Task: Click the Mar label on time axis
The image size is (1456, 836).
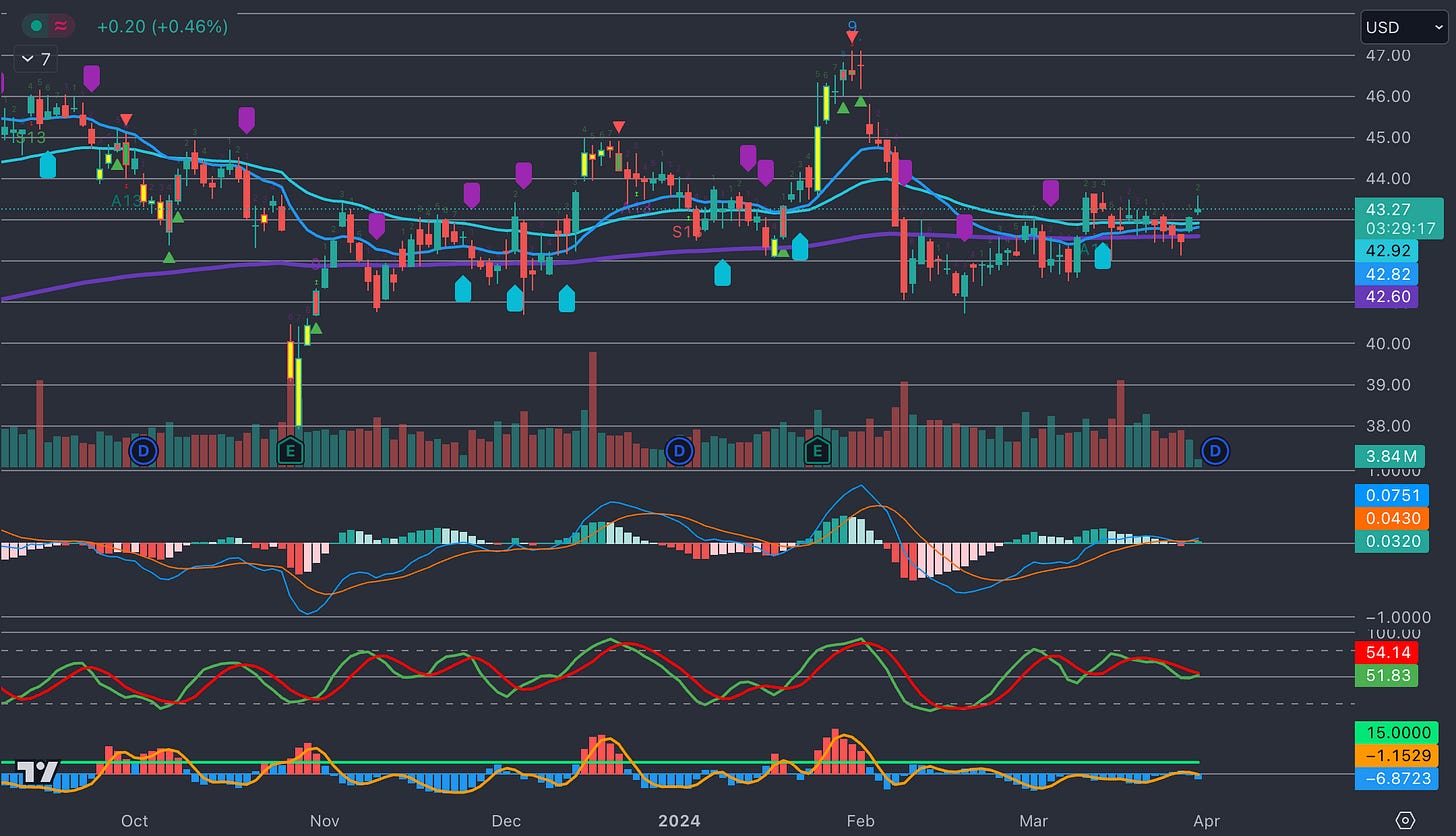Action: [1034, 821]
